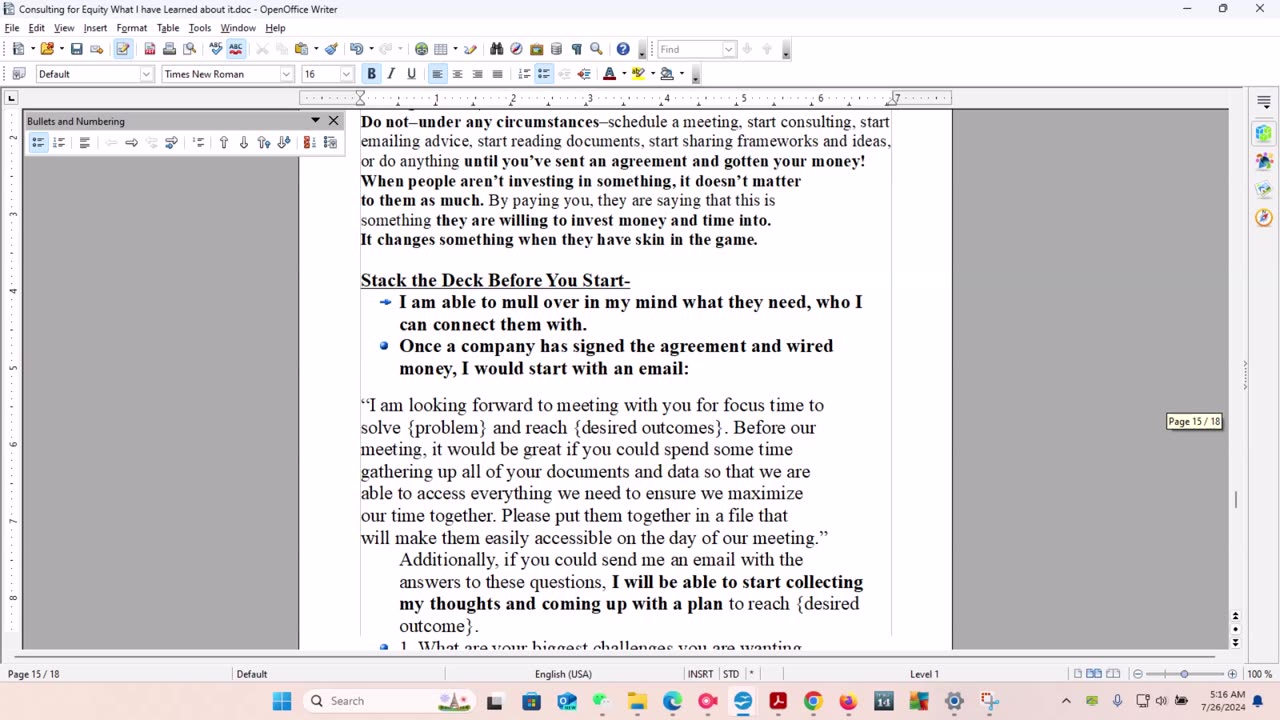This screenshot has height=720, width=1280.
Task: Open the Insert menu
Action: (x=95, y=28)
